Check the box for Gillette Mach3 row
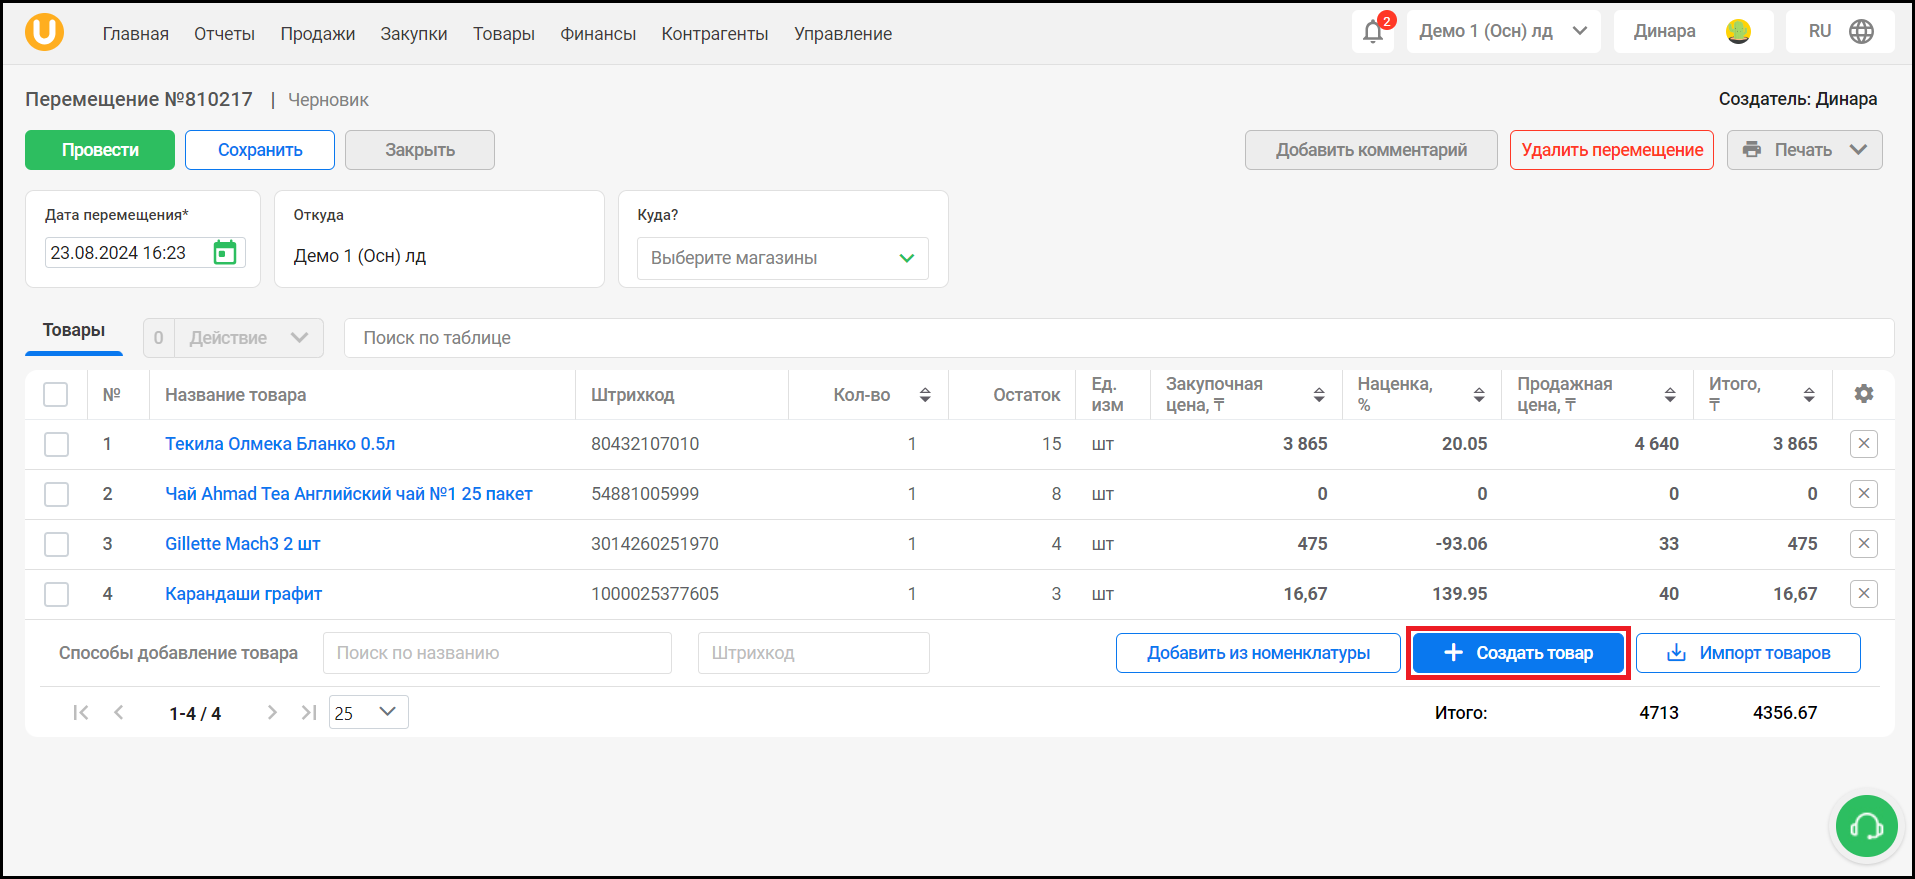This screenshot has height=879, width=1915. (56, 544)
